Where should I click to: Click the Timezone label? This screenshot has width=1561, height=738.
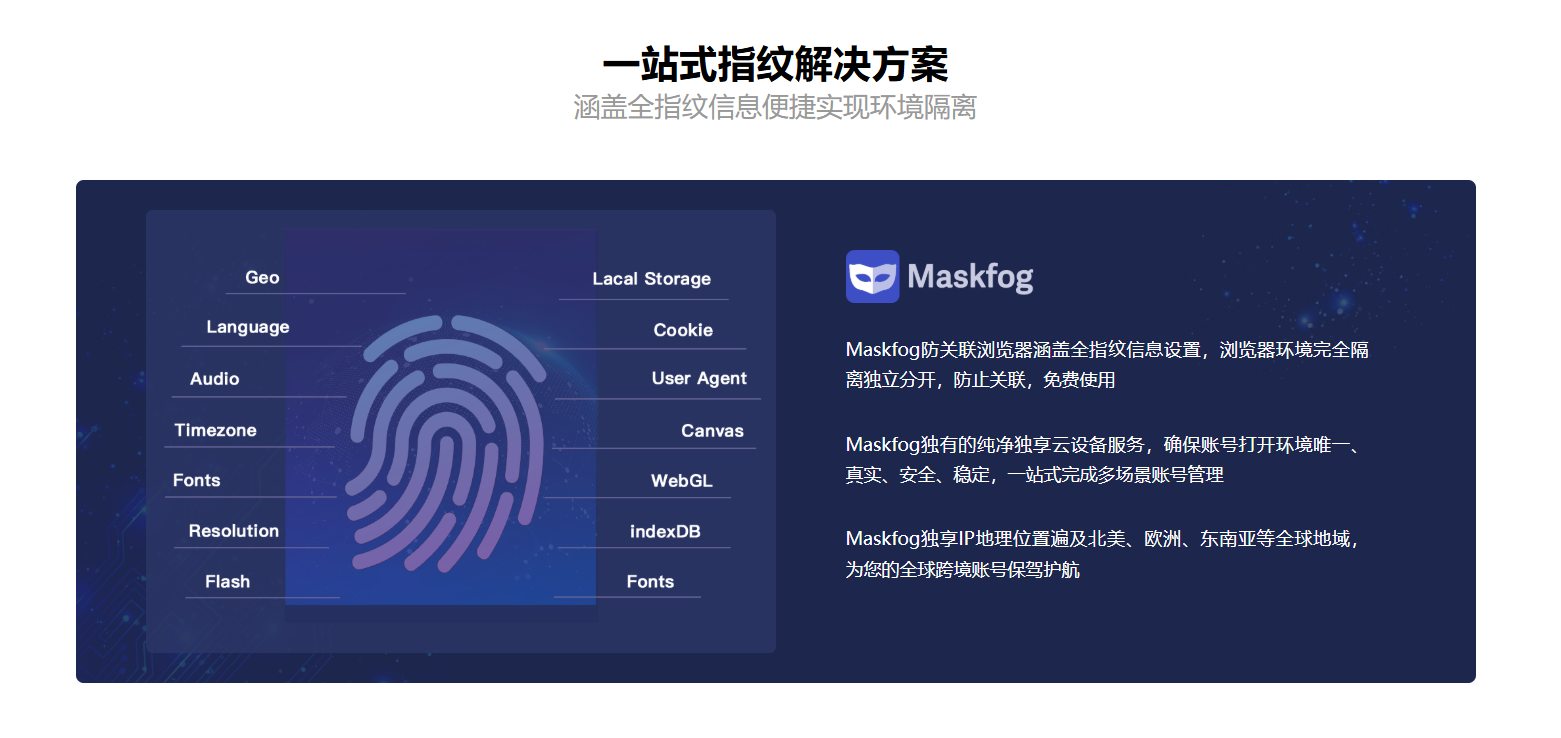point(215,430)
